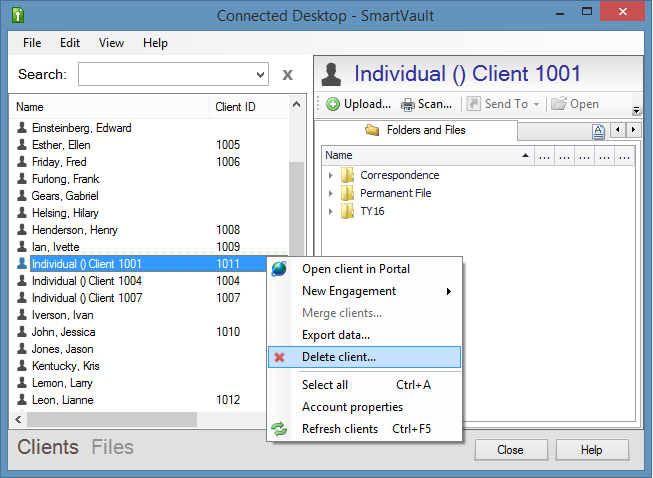Clear search with the X icon
The image size is (653, 478).
coord(287,75)
